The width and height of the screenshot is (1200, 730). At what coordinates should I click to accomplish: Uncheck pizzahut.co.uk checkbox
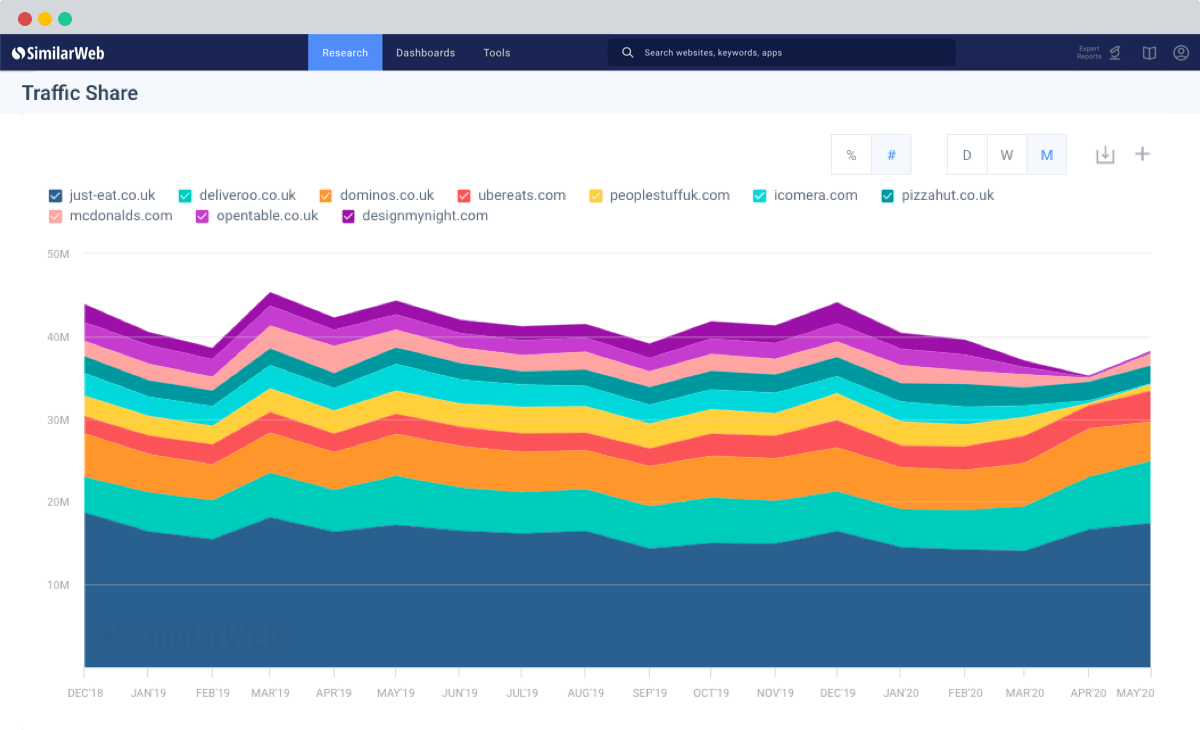click(888, 196)
